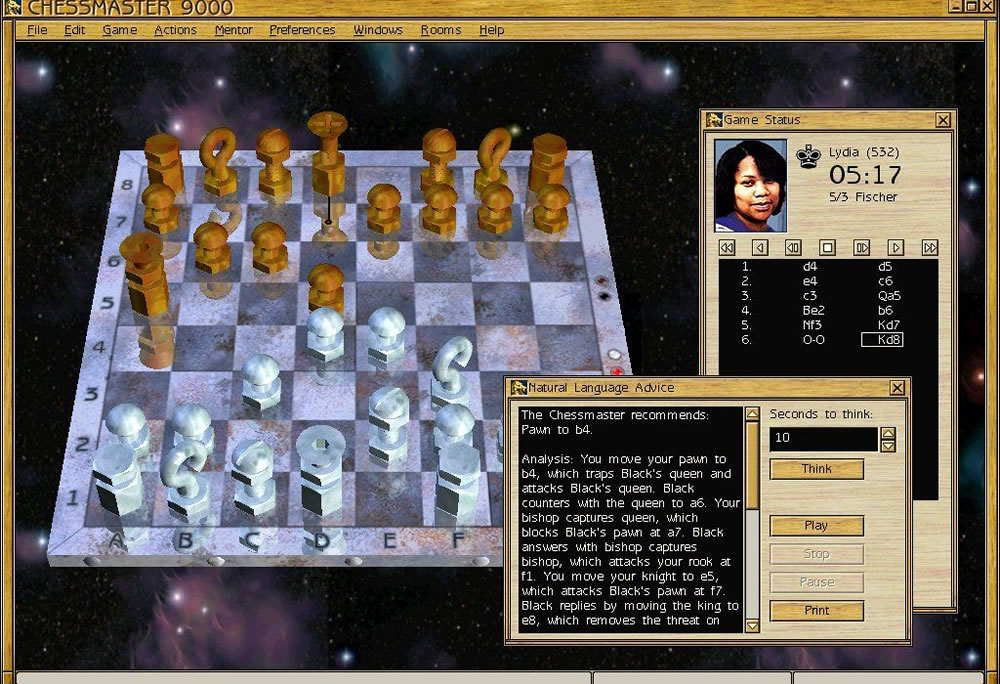The width and height of the screenshot is (1000, 684).
Task: Jump to the last move with fast-forward control
Action: click(929, 248)
